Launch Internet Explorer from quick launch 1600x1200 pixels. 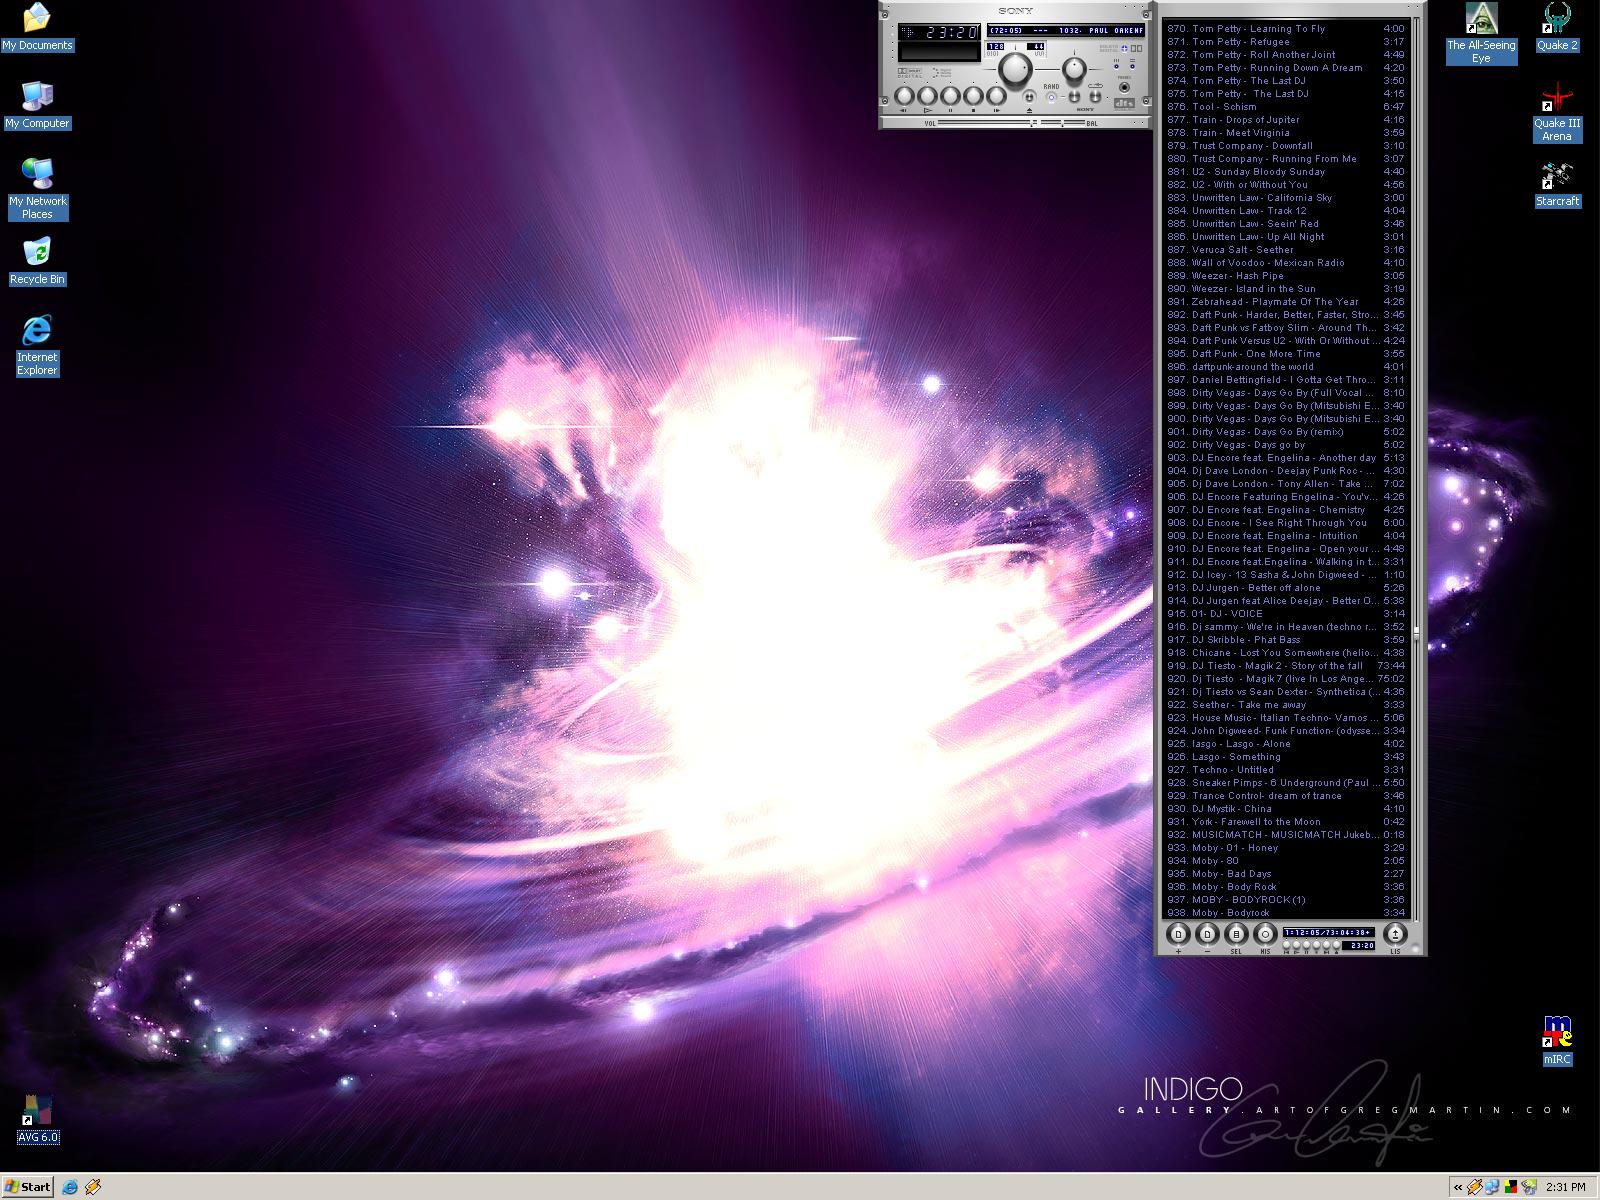pyautogui.click(x=70, y=1187)
